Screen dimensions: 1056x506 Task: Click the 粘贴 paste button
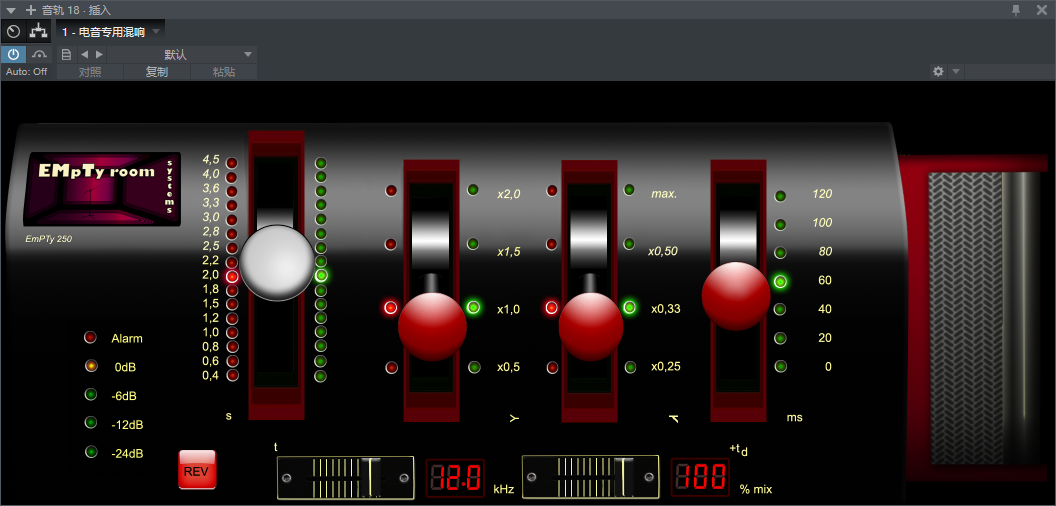click(x=223, y=72)
